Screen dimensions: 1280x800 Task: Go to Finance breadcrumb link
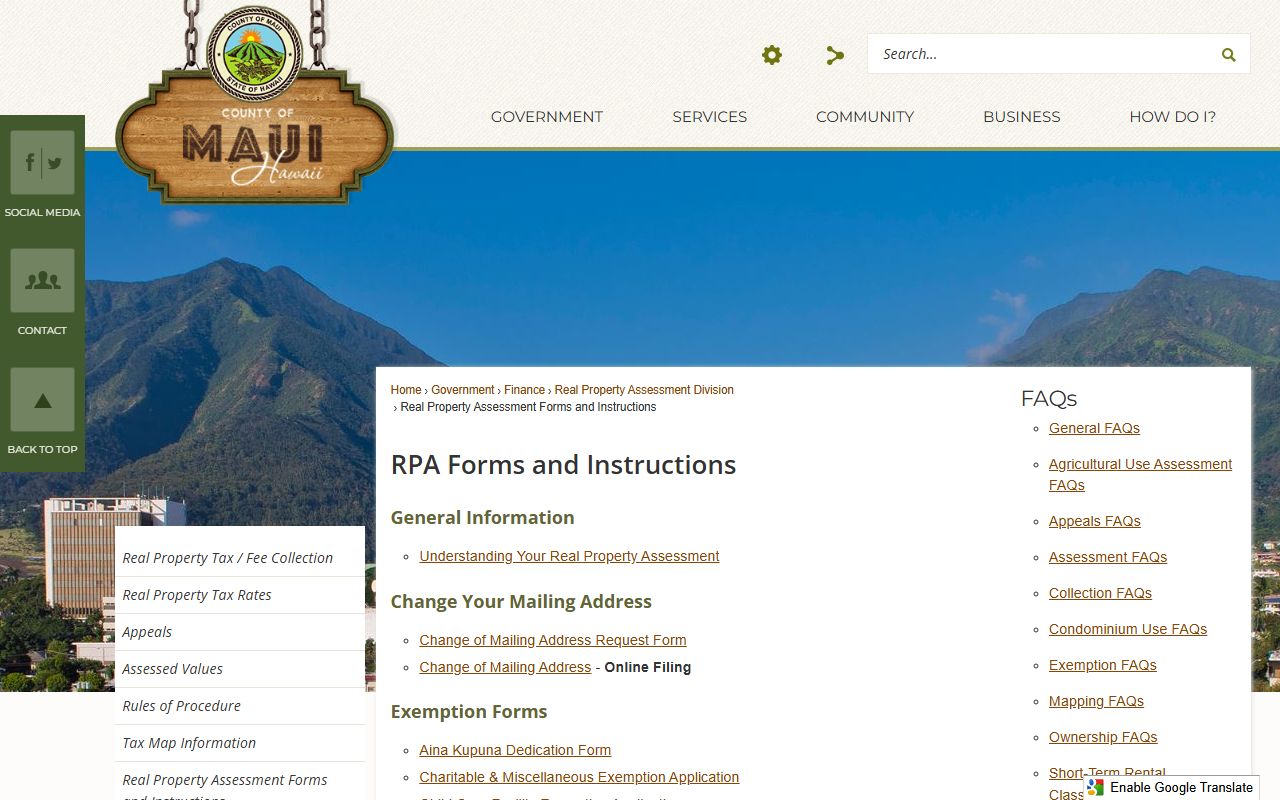tap(525, 390)
